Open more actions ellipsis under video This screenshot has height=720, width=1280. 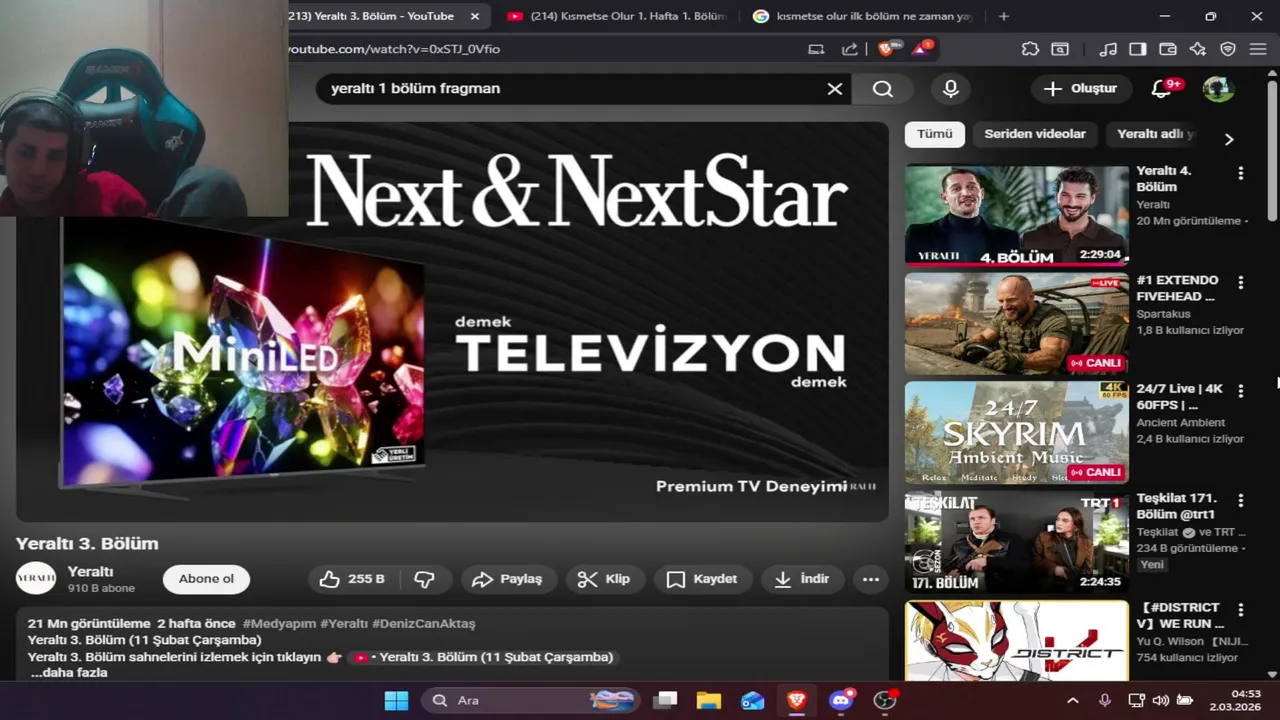click(871, 579)
